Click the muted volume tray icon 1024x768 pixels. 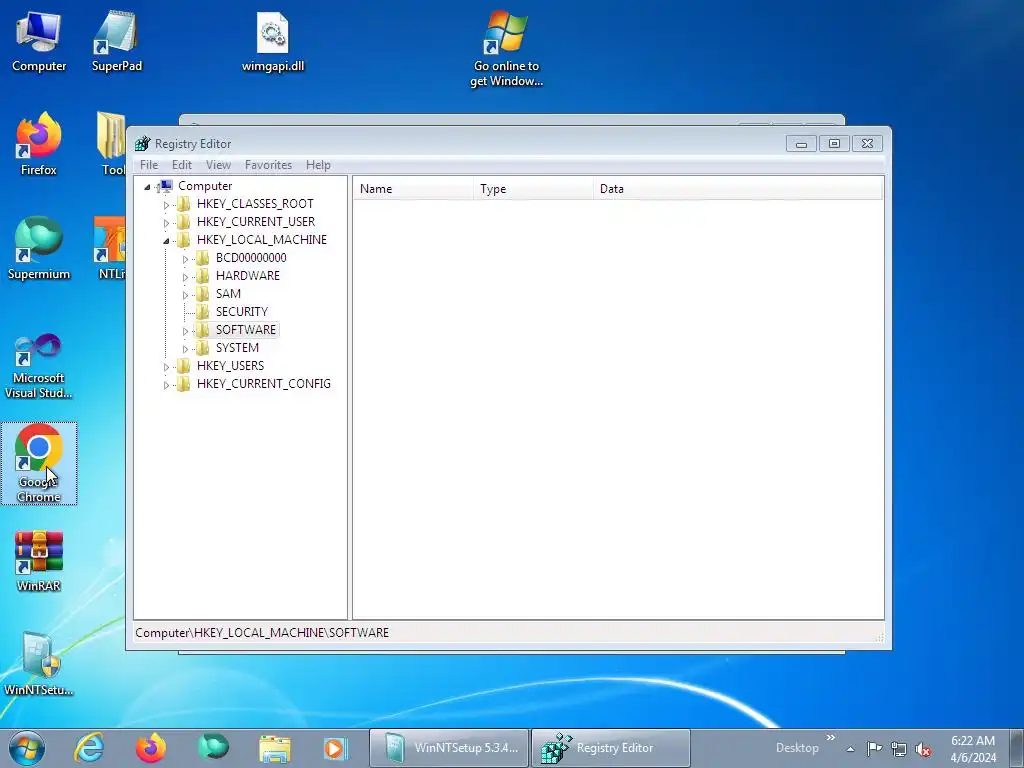[x=923, y=749]
